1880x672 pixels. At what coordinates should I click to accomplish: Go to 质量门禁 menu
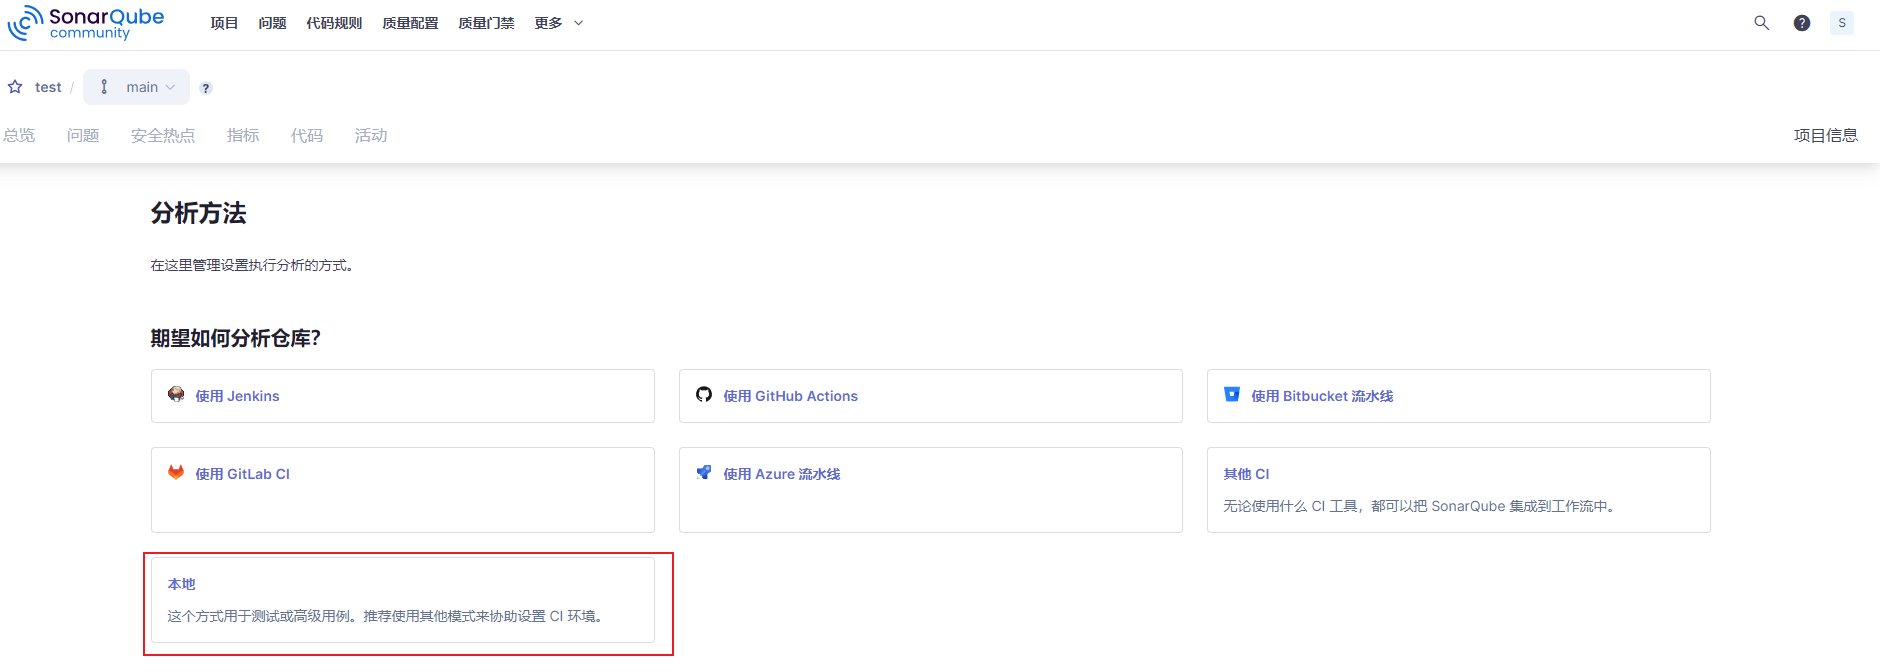click(x=486, y=23)
